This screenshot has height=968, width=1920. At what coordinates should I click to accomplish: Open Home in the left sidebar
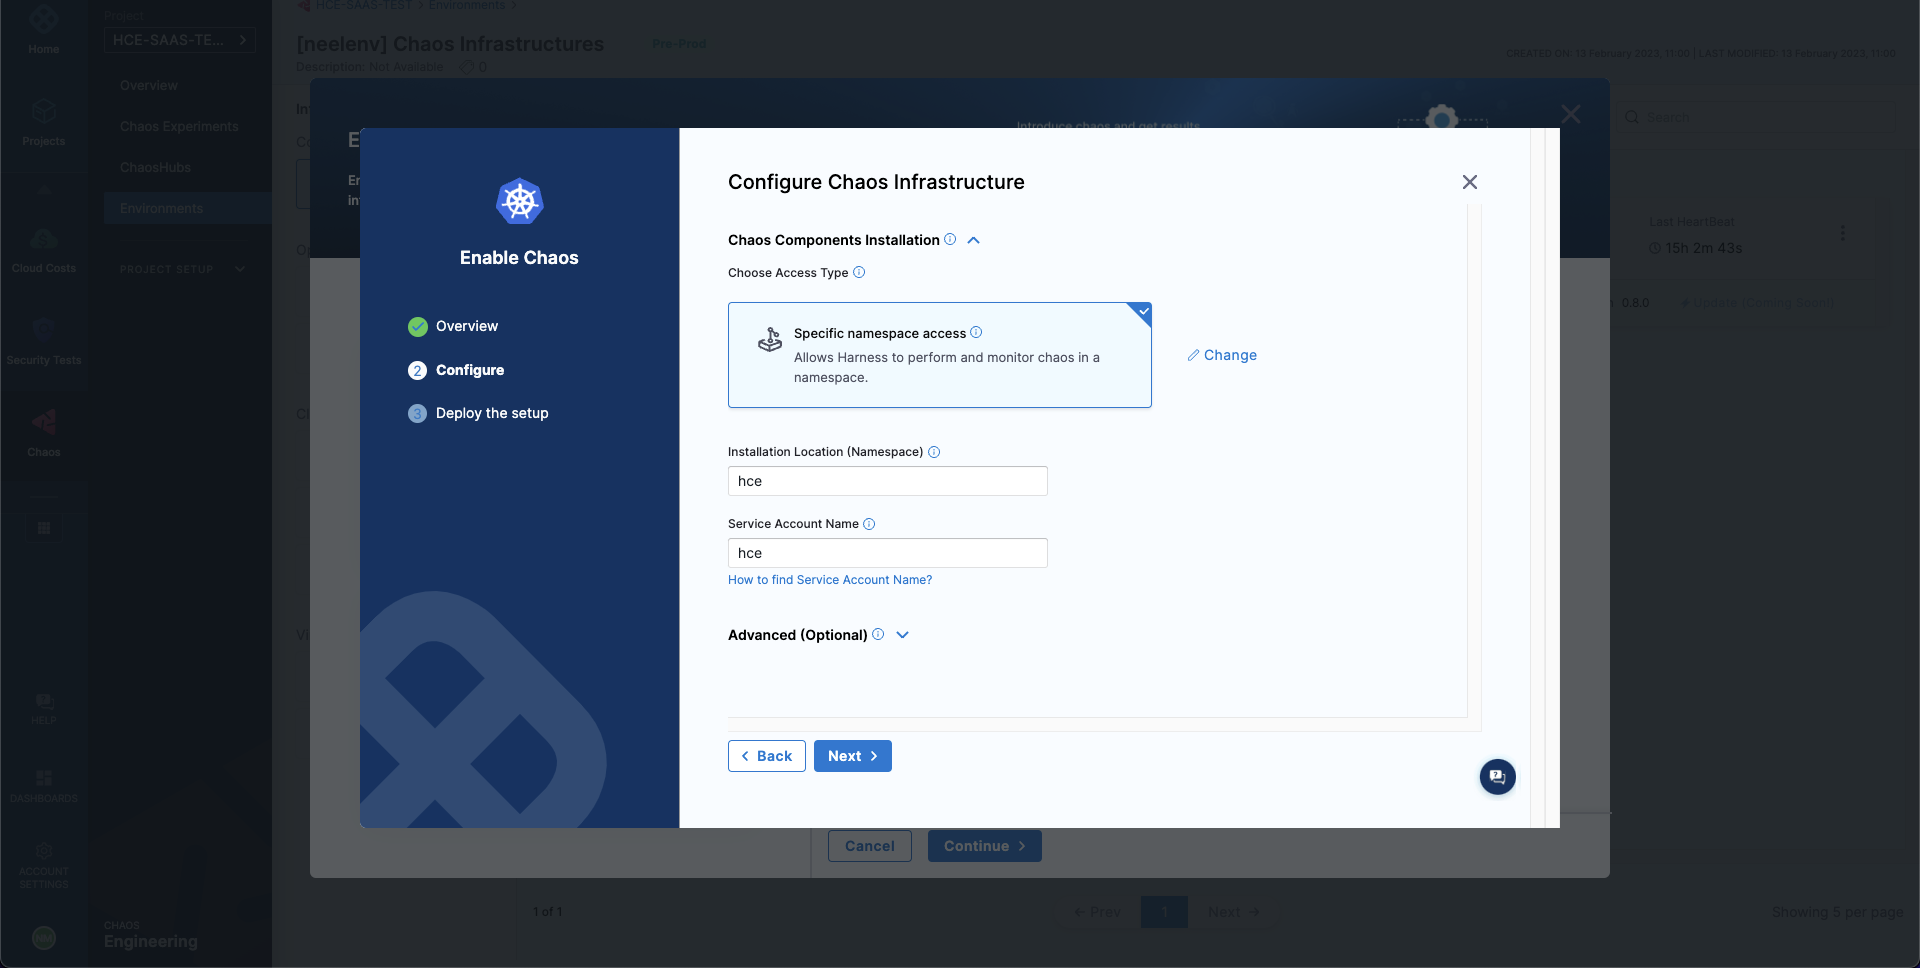pos(44,30)
